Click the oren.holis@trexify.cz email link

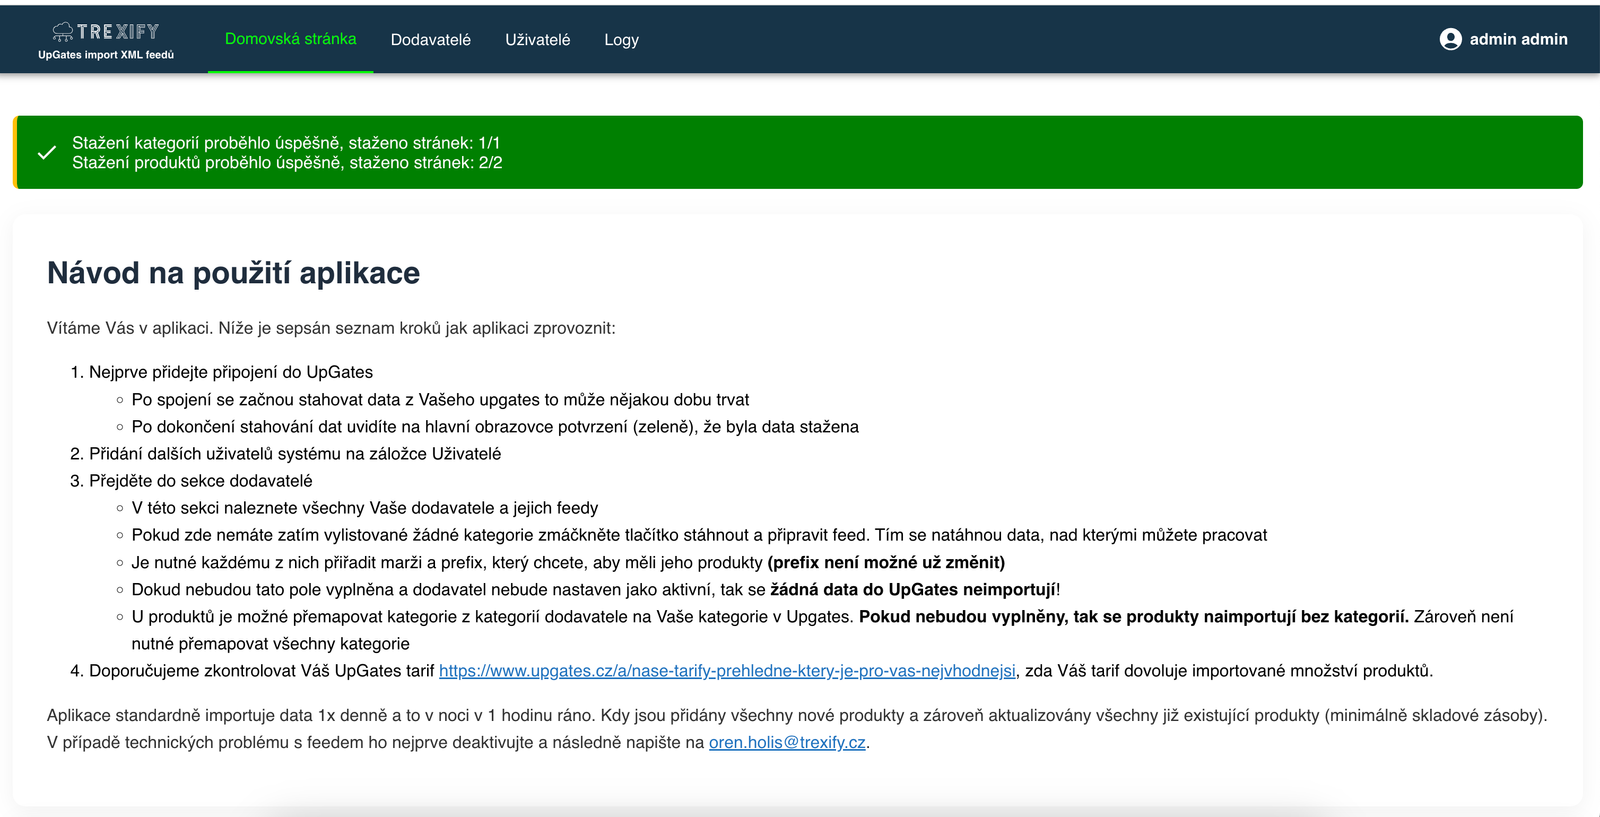pyautogui.click(x=787, y=743)
